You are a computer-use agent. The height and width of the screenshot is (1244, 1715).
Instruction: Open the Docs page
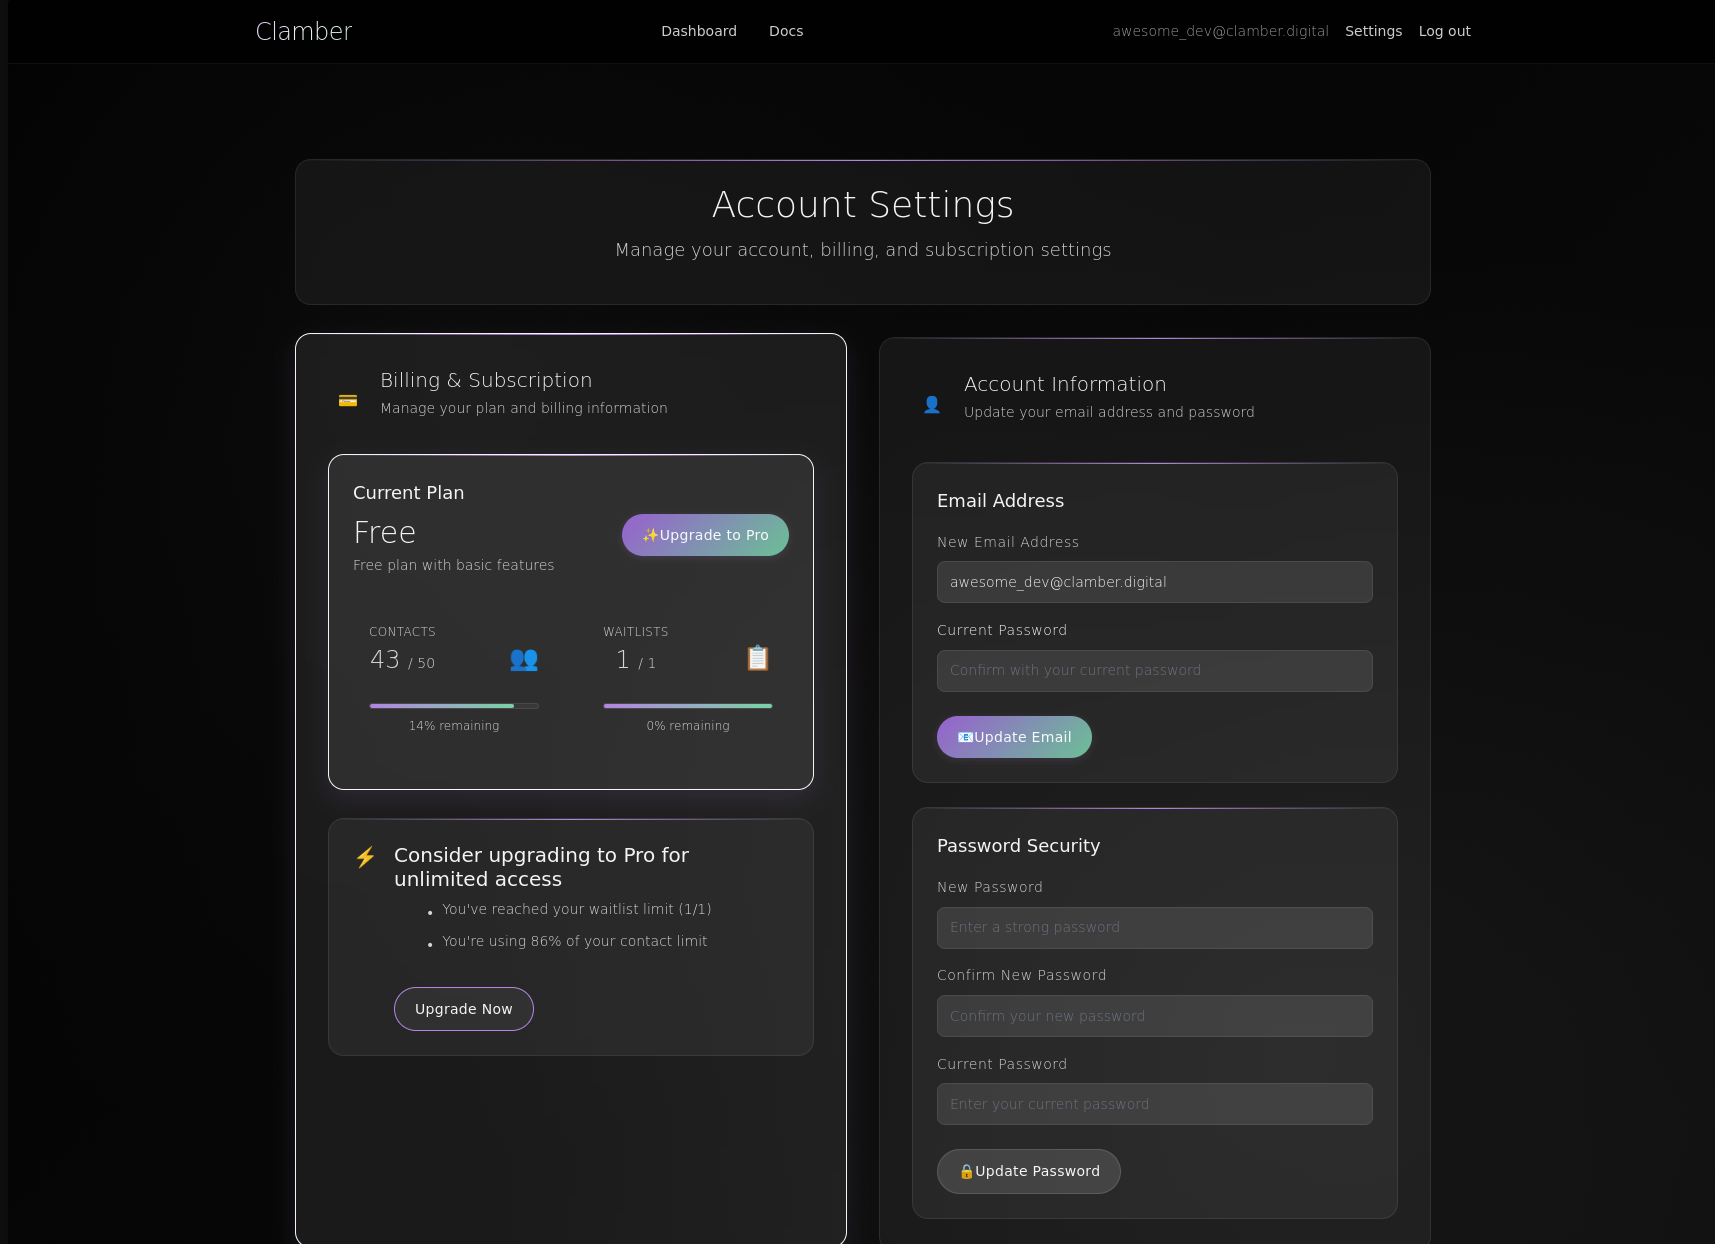786,31
